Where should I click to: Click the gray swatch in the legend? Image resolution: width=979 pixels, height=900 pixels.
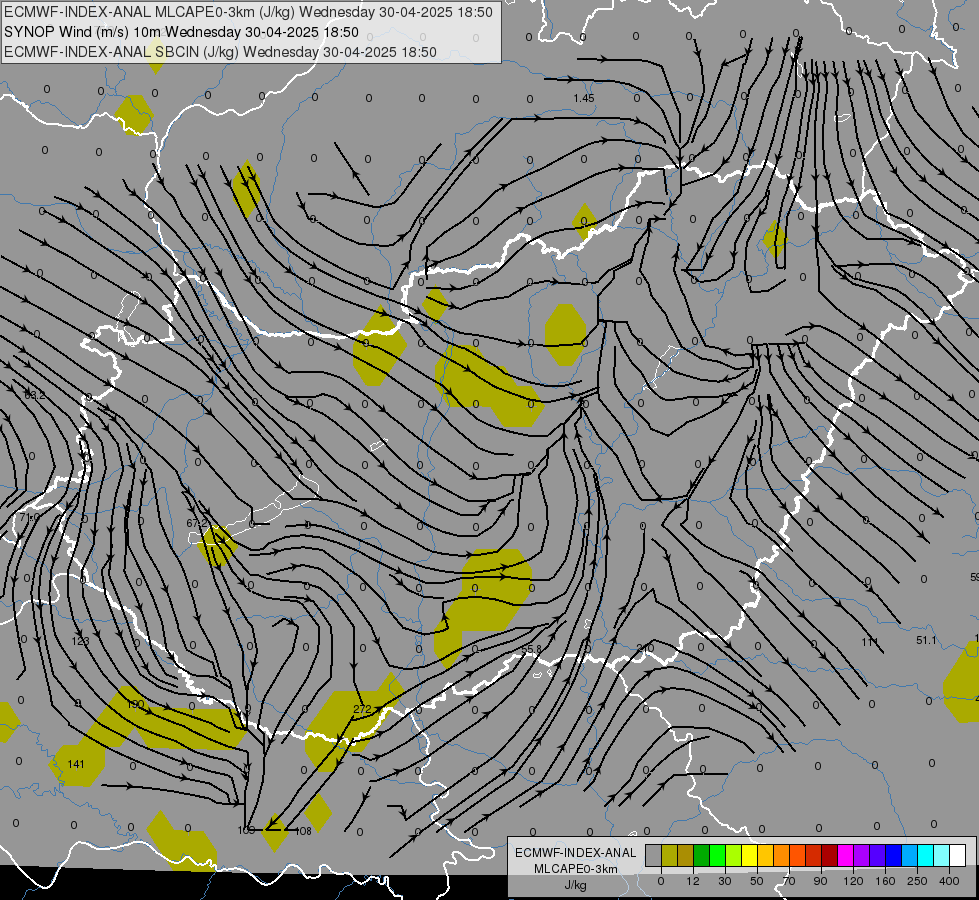coord(654,855)
